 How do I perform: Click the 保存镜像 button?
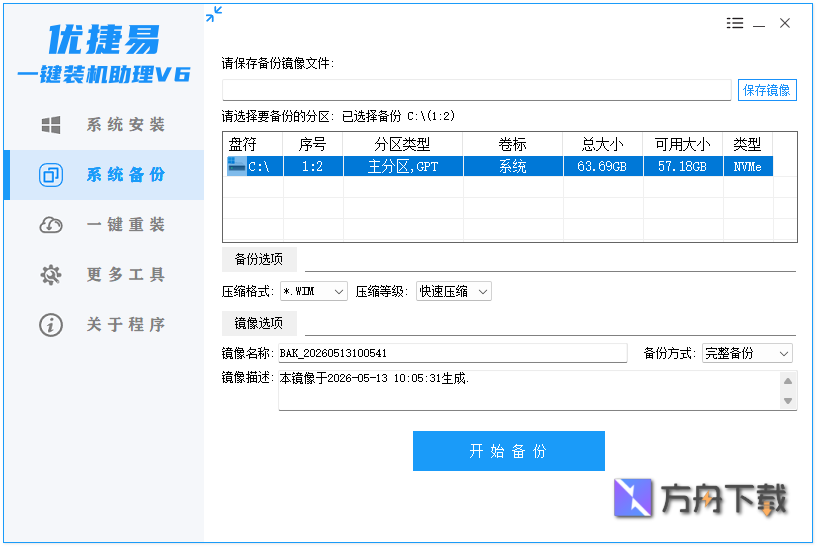pyautogui.click(x=767, y=90)
